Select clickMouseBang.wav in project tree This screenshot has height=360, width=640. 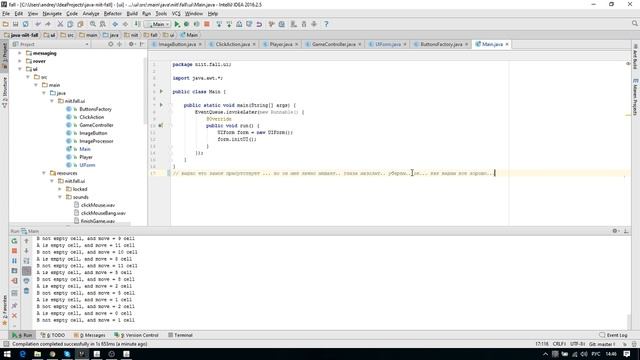pos(103,213)
